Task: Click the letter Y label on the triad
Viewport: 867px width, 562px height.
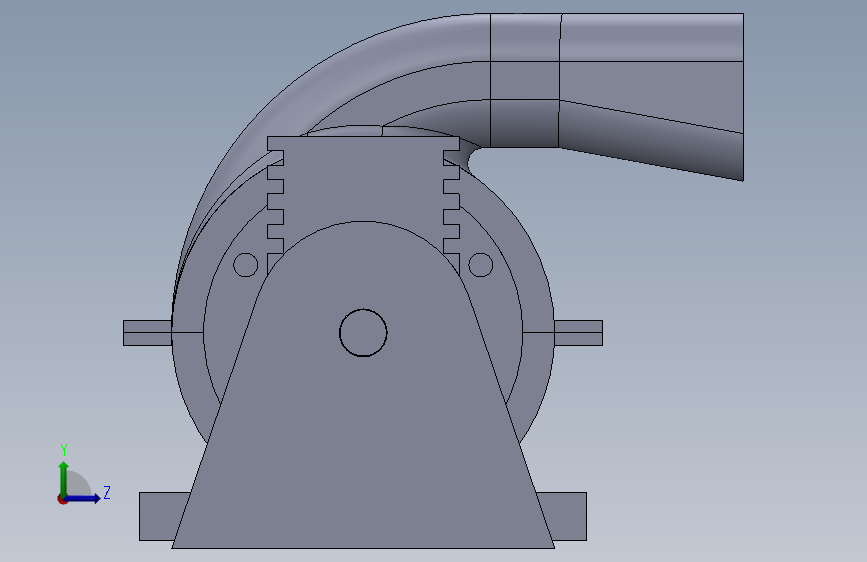Action: (x=64, y=450)
